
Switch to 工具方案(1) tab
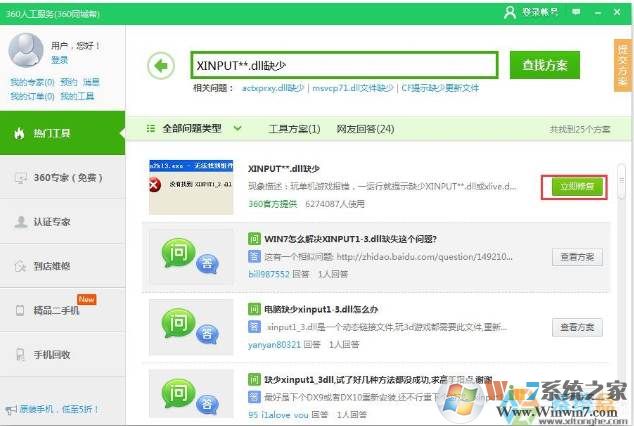pos(294,129)
